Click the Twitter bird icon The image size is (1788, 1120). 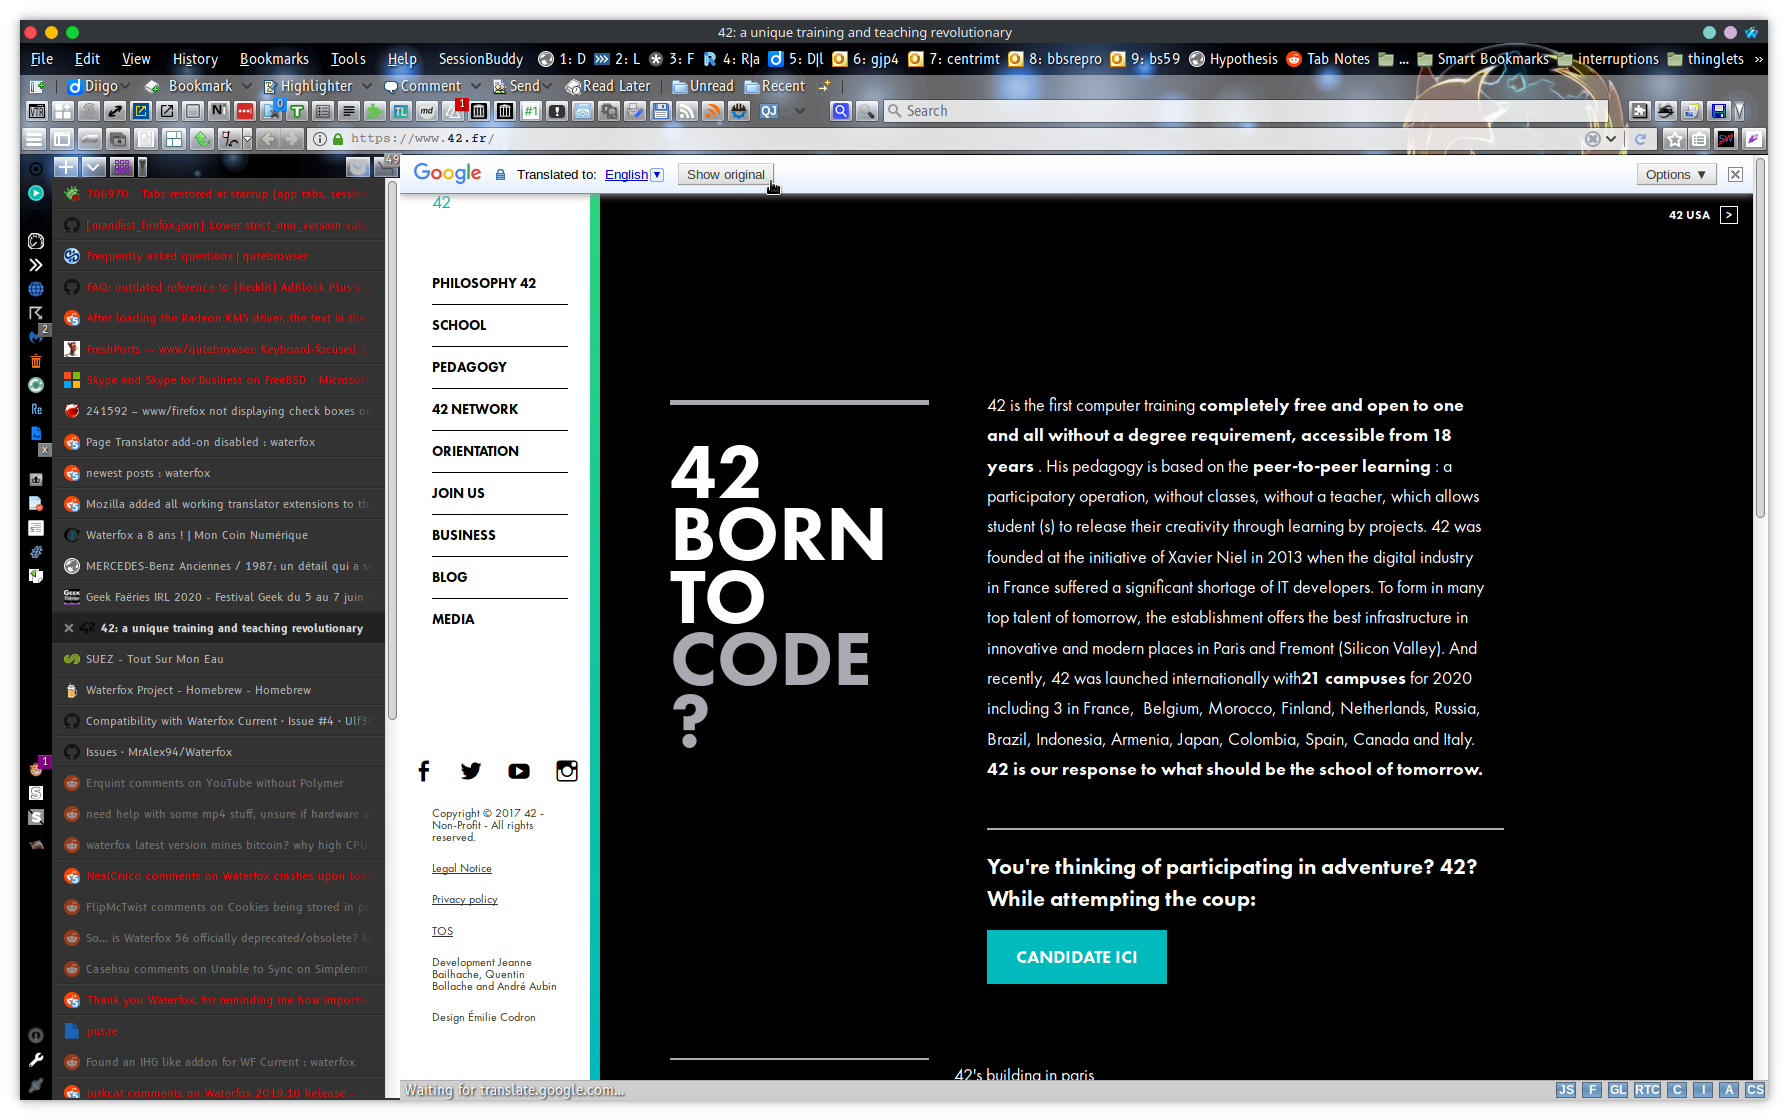tap(471, 771)
